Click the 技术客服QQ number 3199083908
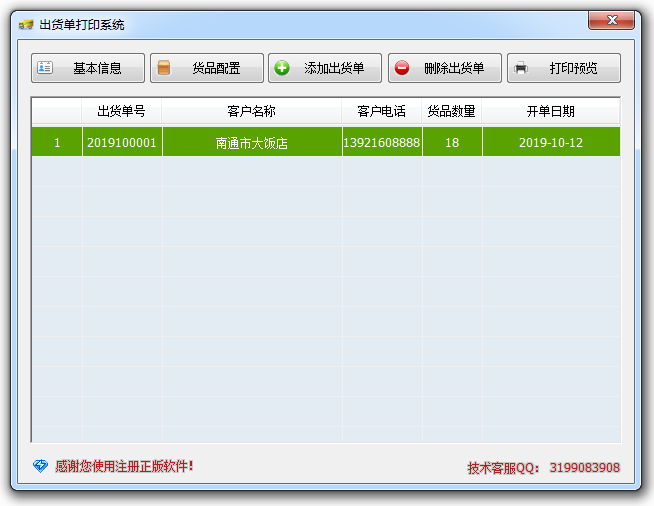The image size is (654, 506). 584,468
